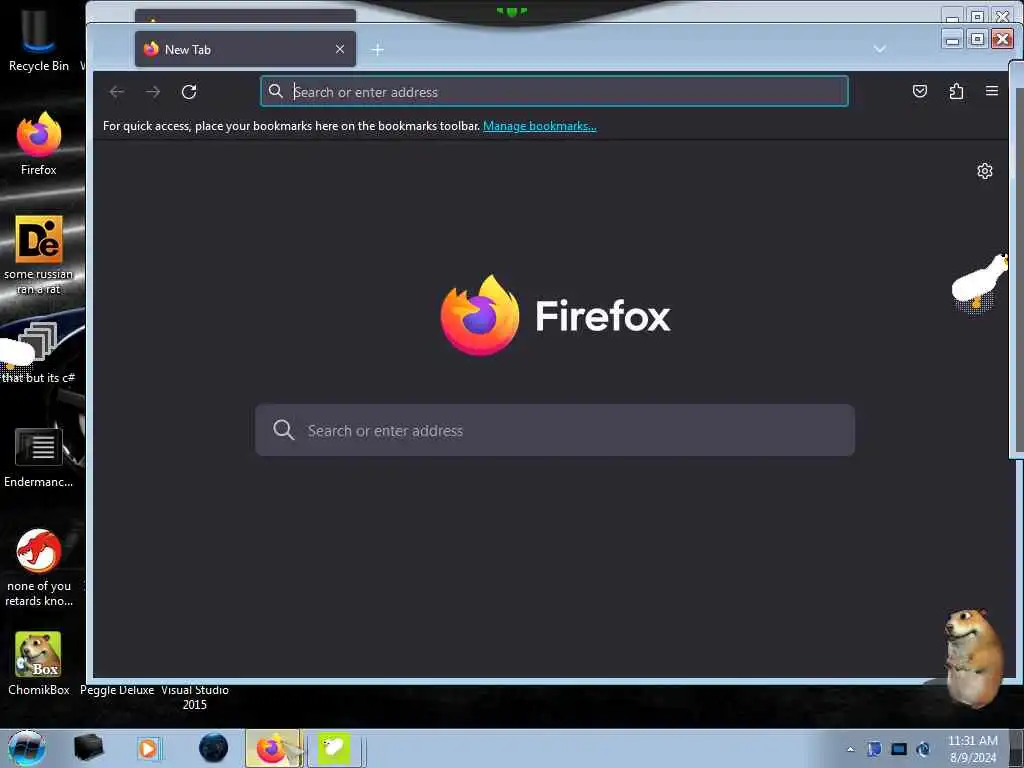The width and height of the screenshot is (1024, 768).
Task: Open the Save to Pocket icon
Action: [920, 91]
